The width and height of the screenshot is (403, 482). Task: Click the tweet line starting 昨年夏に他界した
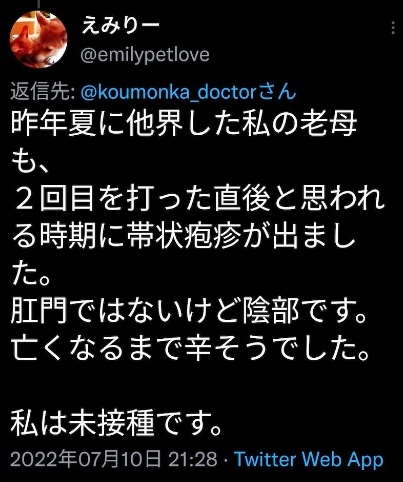pyautogui.click(x=184, y=124)
